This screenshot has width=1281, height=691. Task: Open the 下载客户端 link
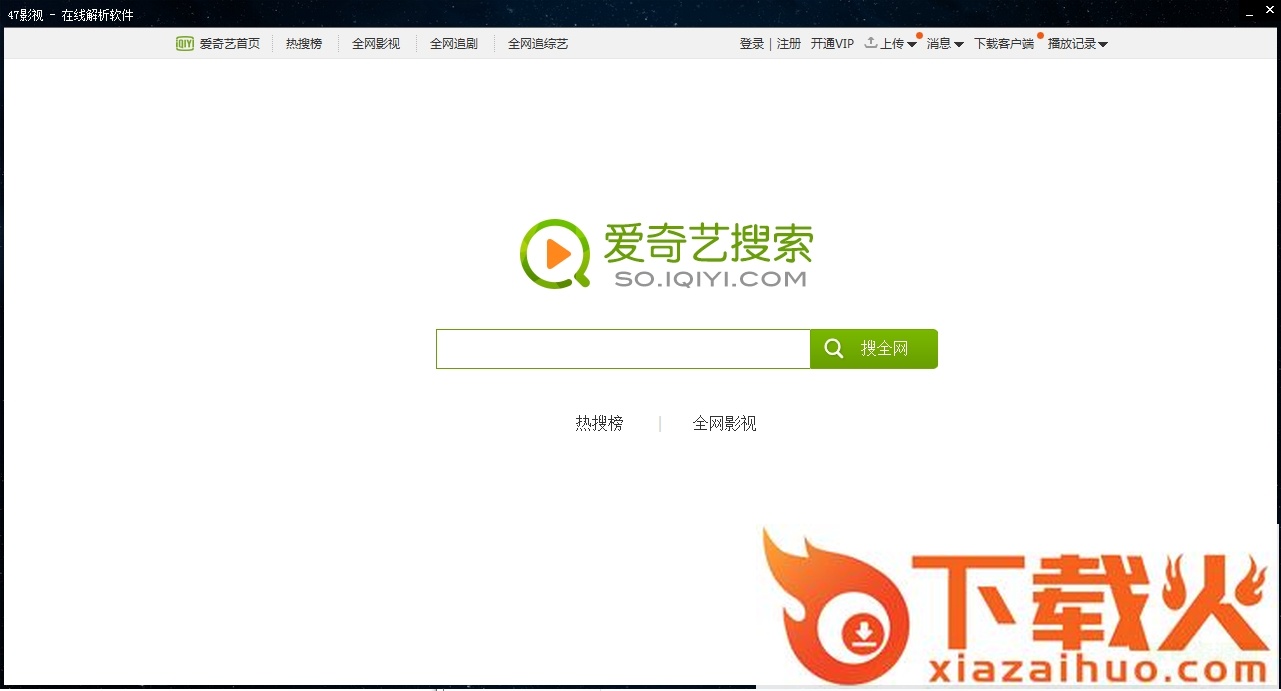point(1004,44)
